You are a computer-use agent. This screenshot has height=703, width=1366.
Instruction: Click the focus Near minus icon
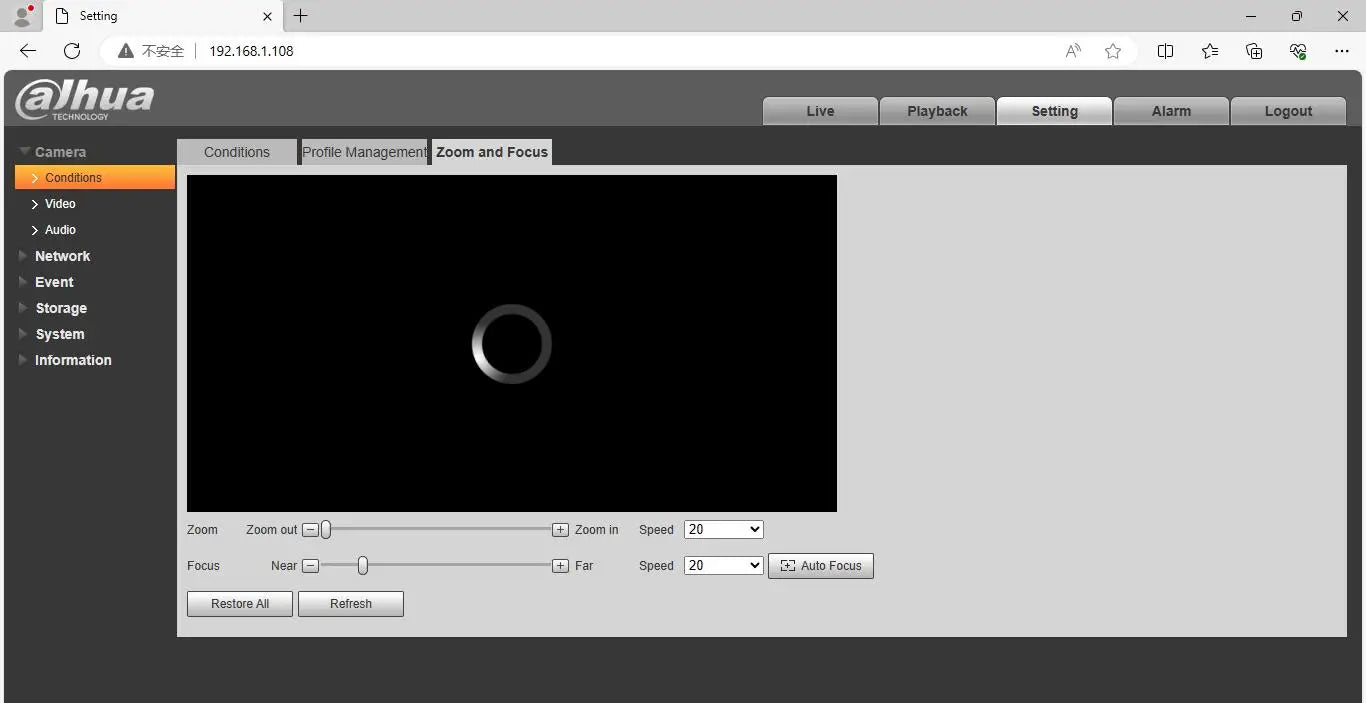coord(310,566)
